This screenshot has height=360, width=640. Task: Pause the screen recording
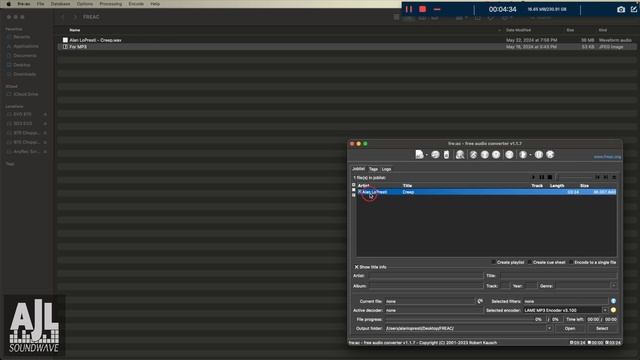tap(409, 9)
